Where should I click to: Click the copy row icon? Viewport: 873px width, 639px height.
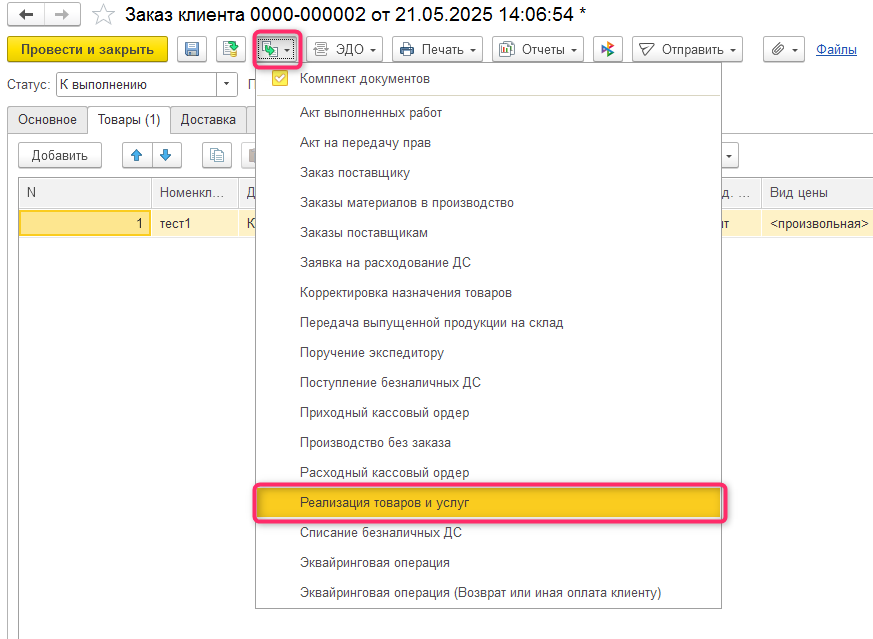coord(217,155)
